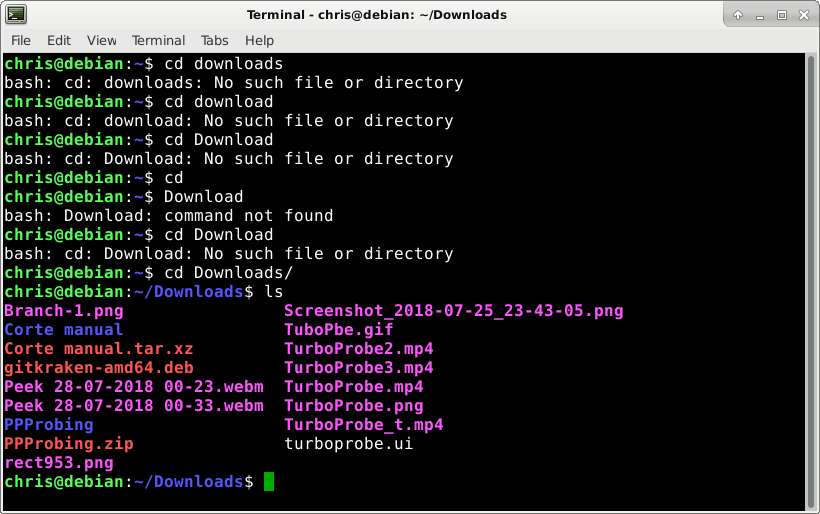This screenshot has height=514, width=820.
Task: Click the turboprobe.ui filename
Action: (349, 443)
